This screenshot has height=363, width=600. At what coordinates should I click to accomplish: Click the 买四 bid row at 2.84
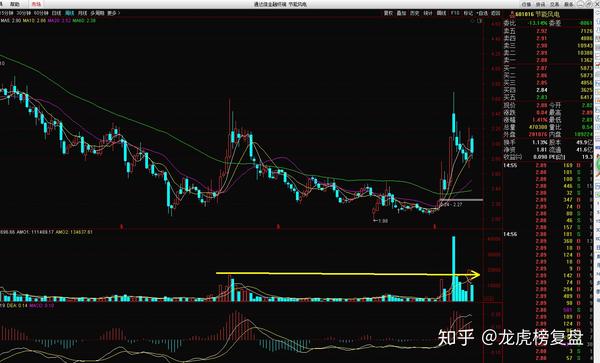[x=548, y=90]
